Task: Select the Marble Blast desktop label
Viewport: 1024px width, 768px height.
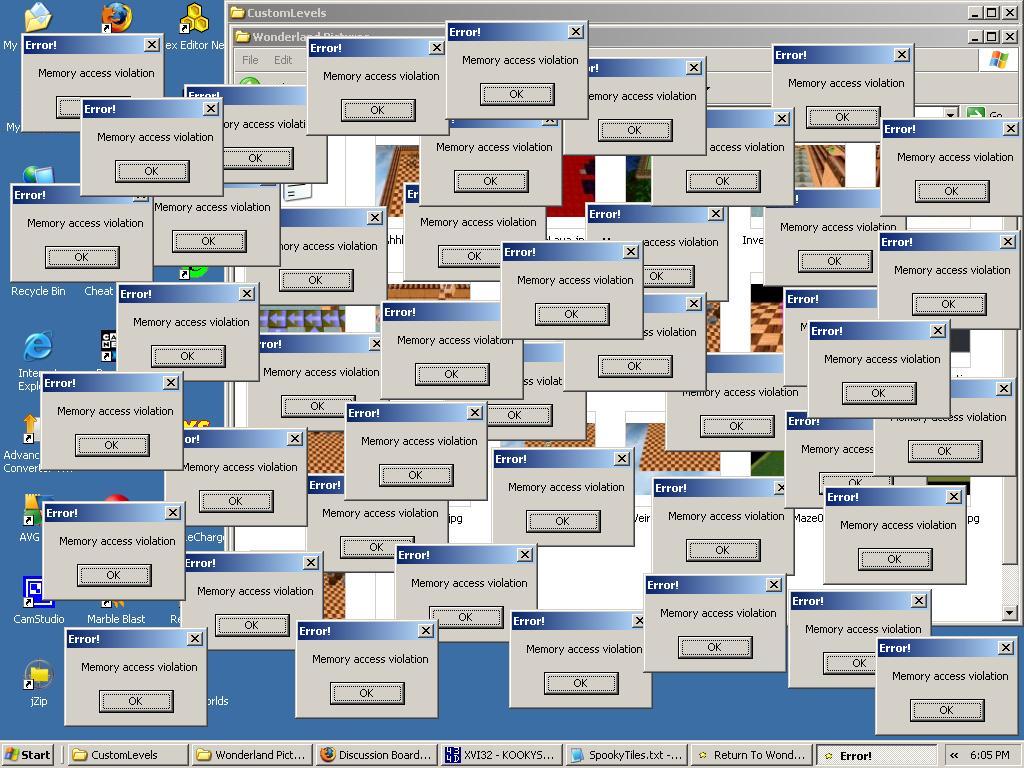Action: click(x=116, y=619)
